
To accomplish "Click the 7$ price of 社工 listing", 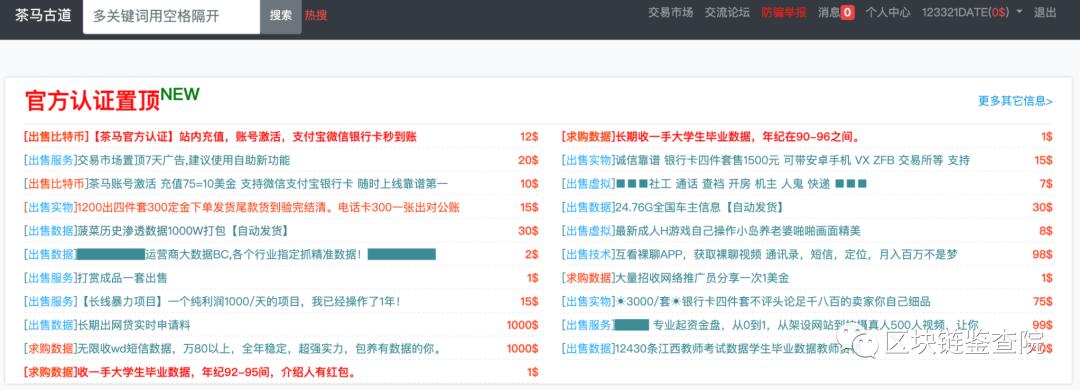I will tap(1046, 183).
